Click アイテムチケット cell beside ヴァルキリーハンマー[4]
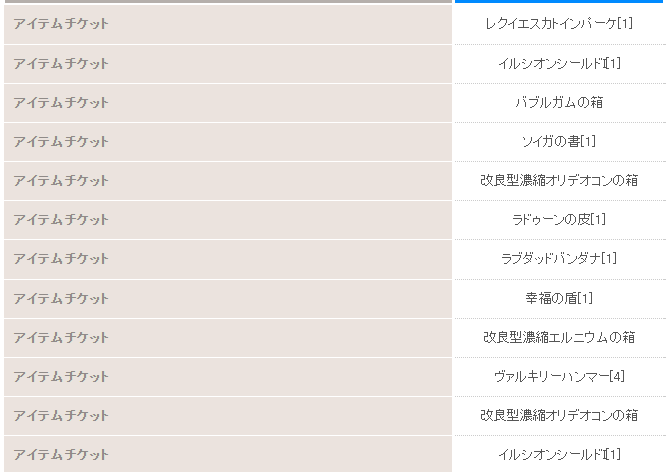Image resolution: width=666 pixels, height=472 pixels. 228,377
